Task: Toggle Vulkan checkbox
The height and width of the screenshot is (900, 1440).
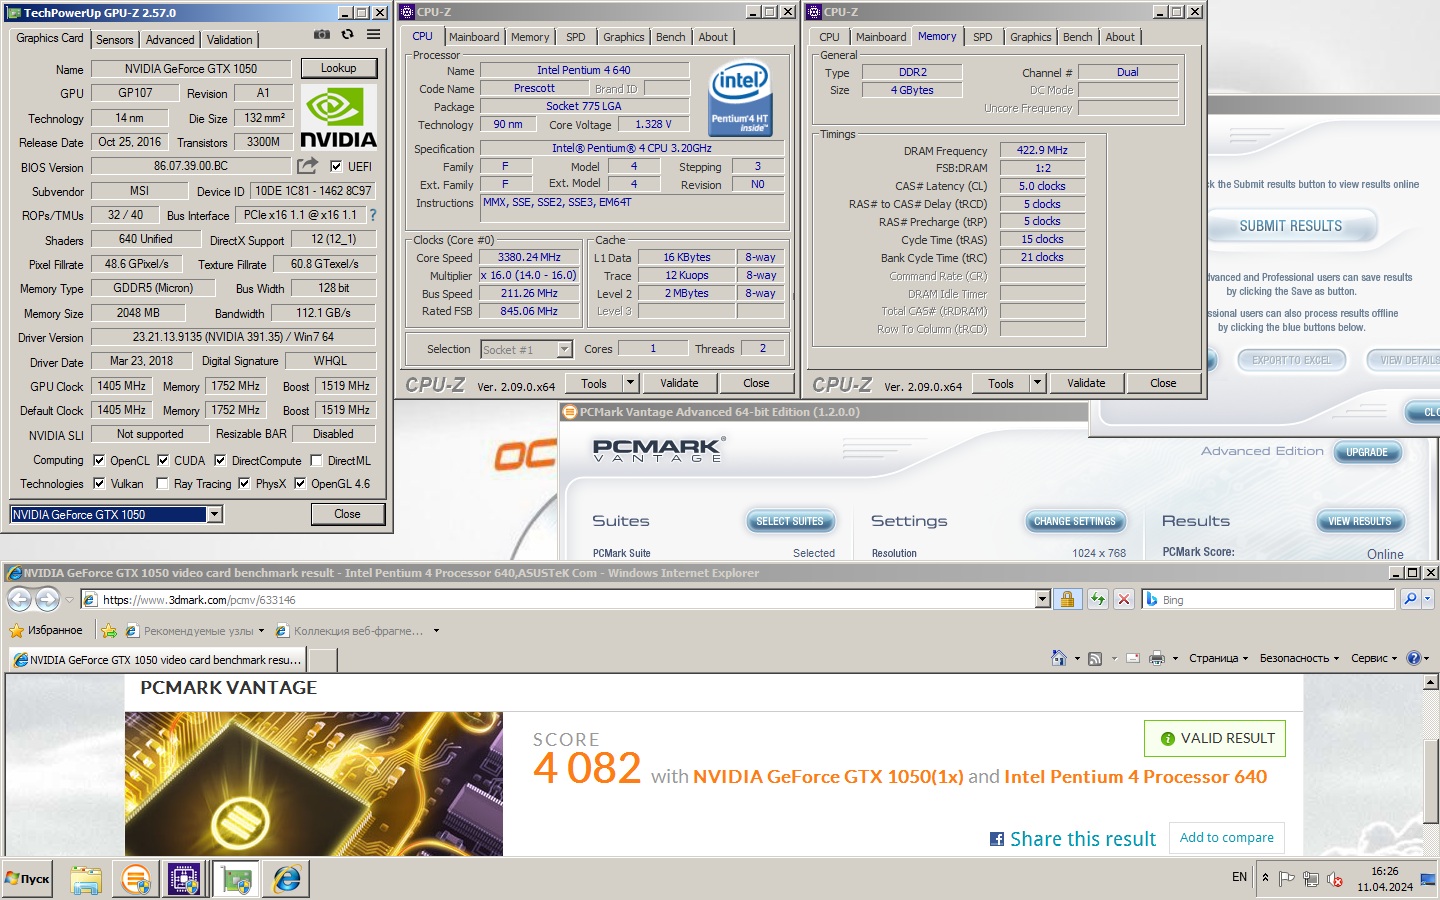Action: (x=99, y=484)
